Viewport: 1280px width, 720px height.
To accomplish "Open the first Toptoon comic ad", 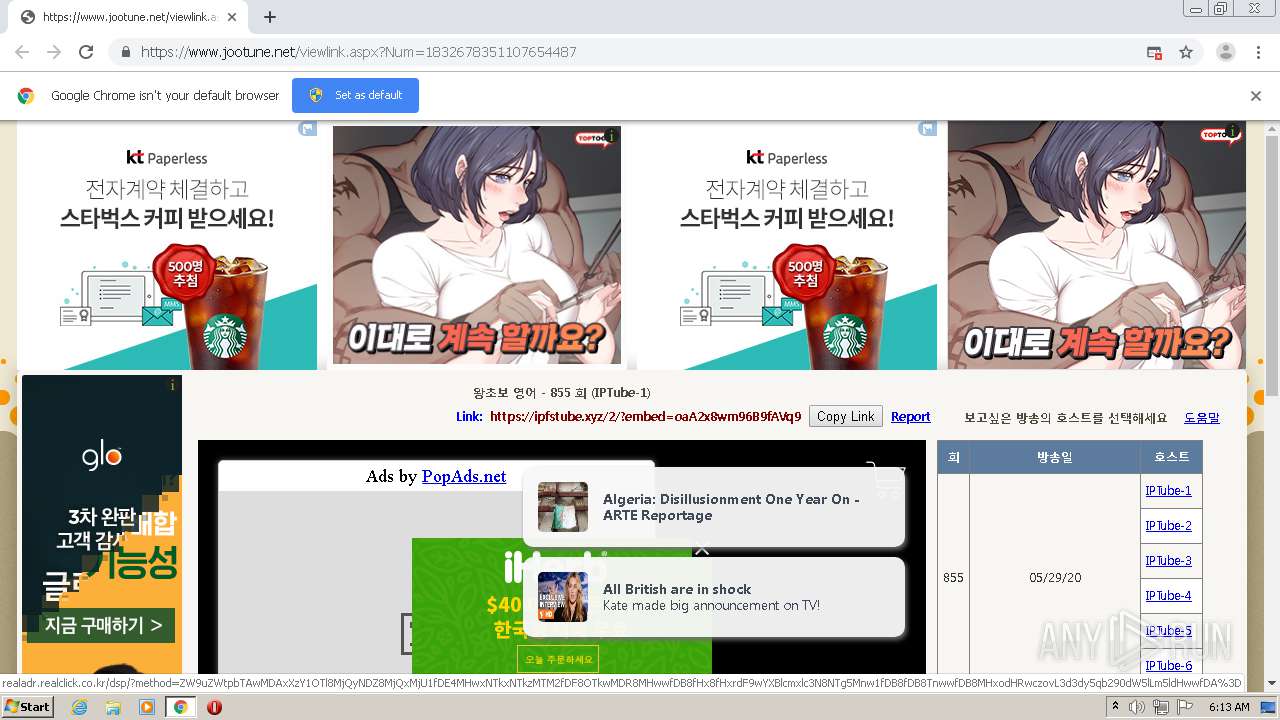I will tap(477, 245).
